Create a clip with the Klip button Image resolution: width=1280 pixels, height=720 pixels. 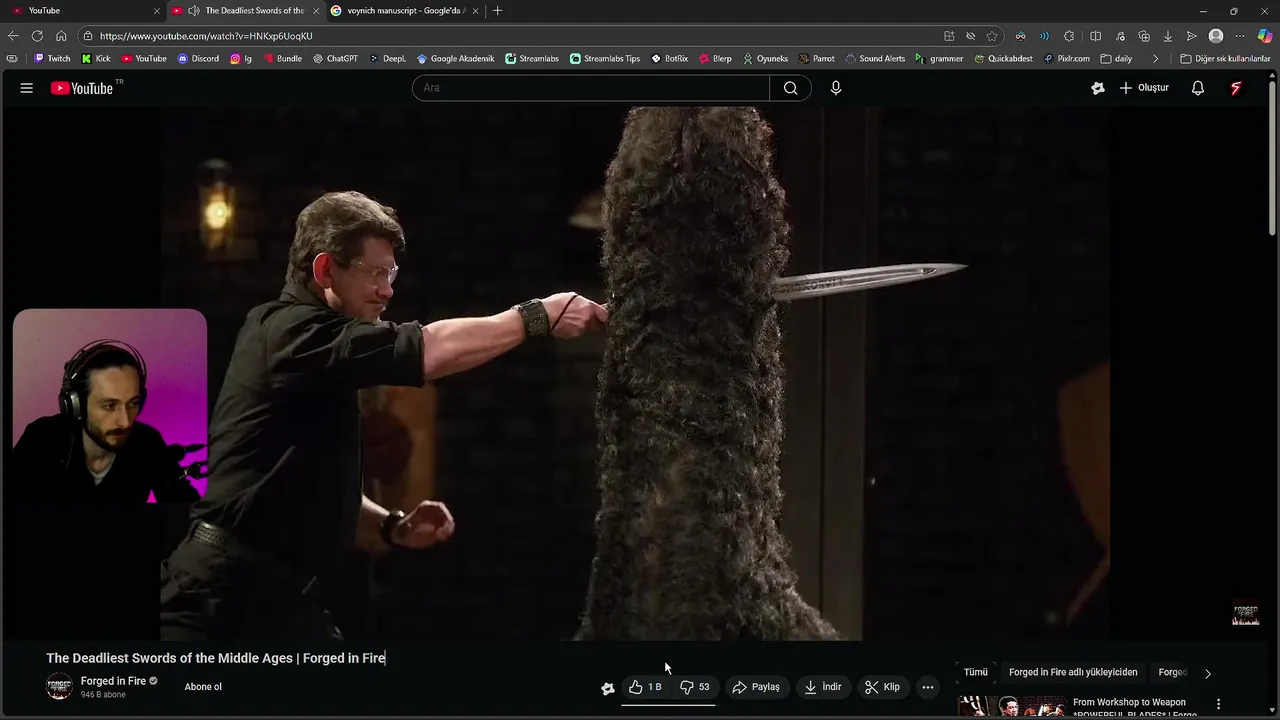click(882, 687)
